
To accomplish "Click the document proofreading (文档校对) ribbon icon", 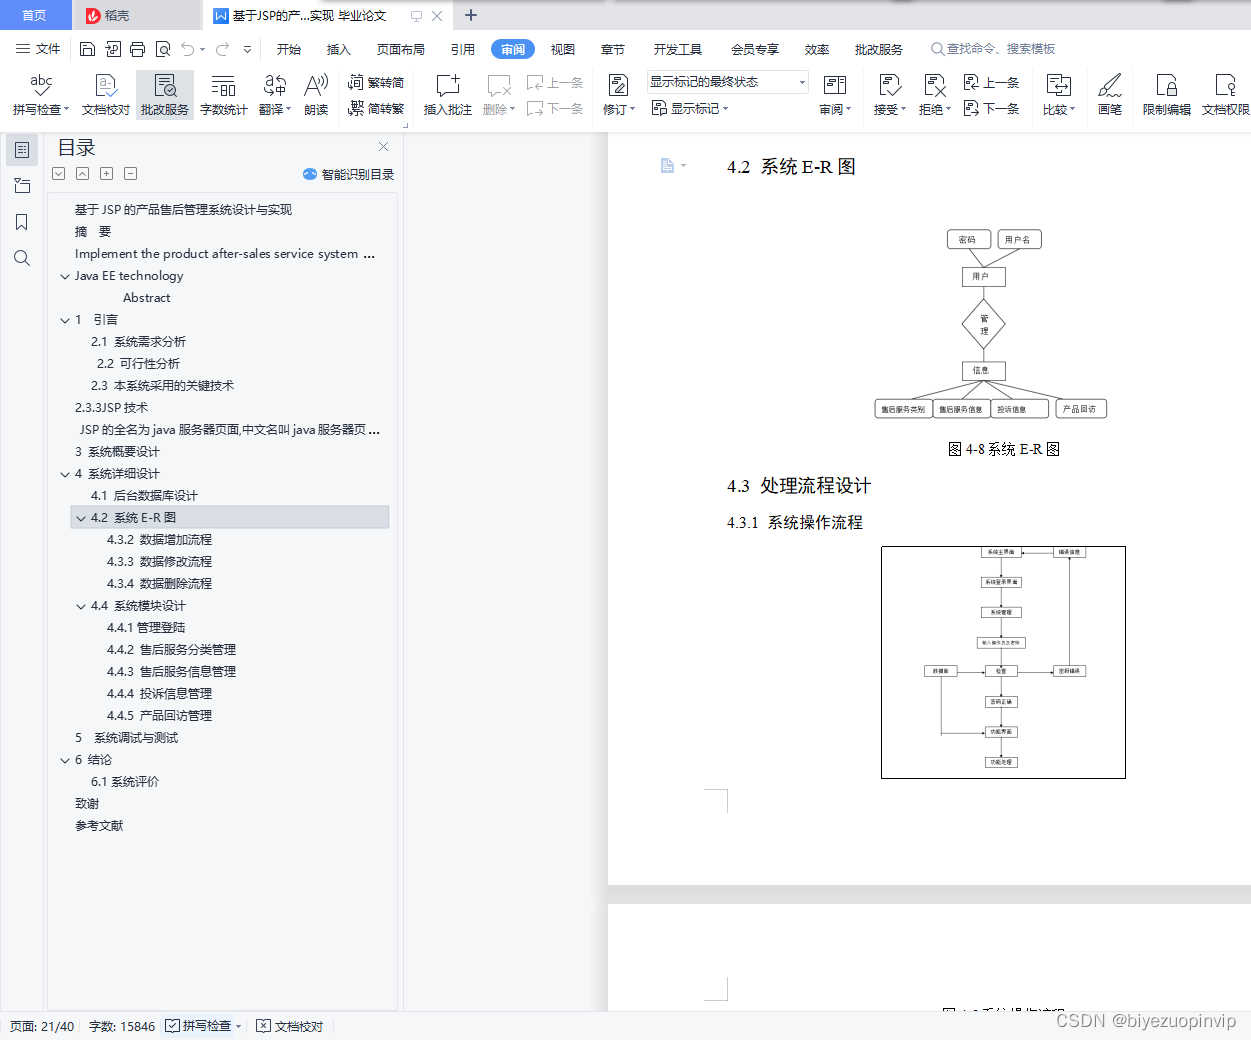I will (105, 95).
